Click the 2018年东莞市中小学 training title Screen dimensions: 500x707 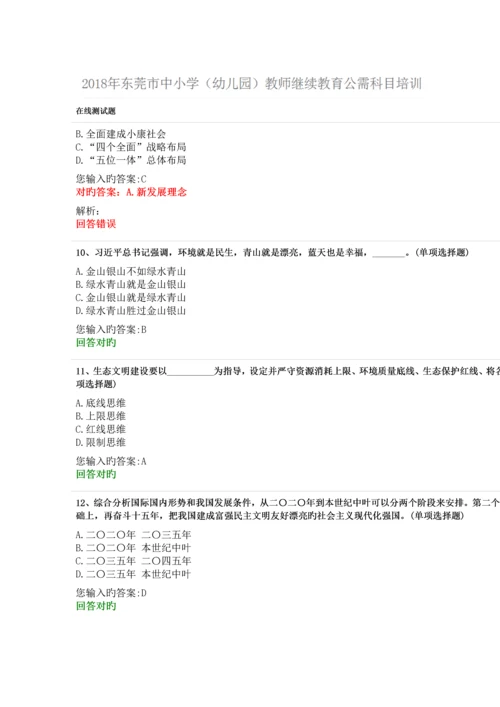tap(251, 84)
